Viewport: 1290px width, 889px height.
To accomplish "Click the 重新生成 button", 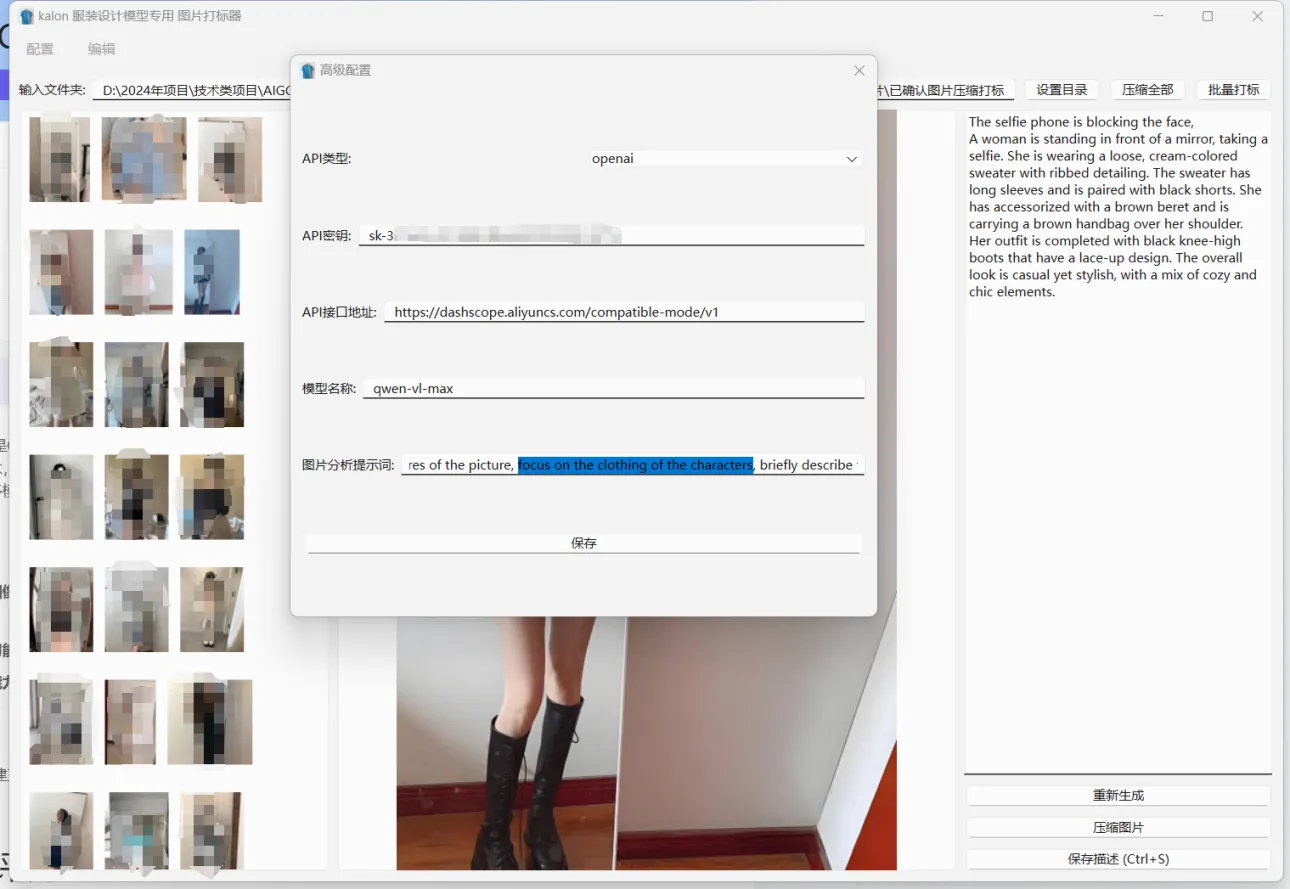I will tap(1118, 796).
